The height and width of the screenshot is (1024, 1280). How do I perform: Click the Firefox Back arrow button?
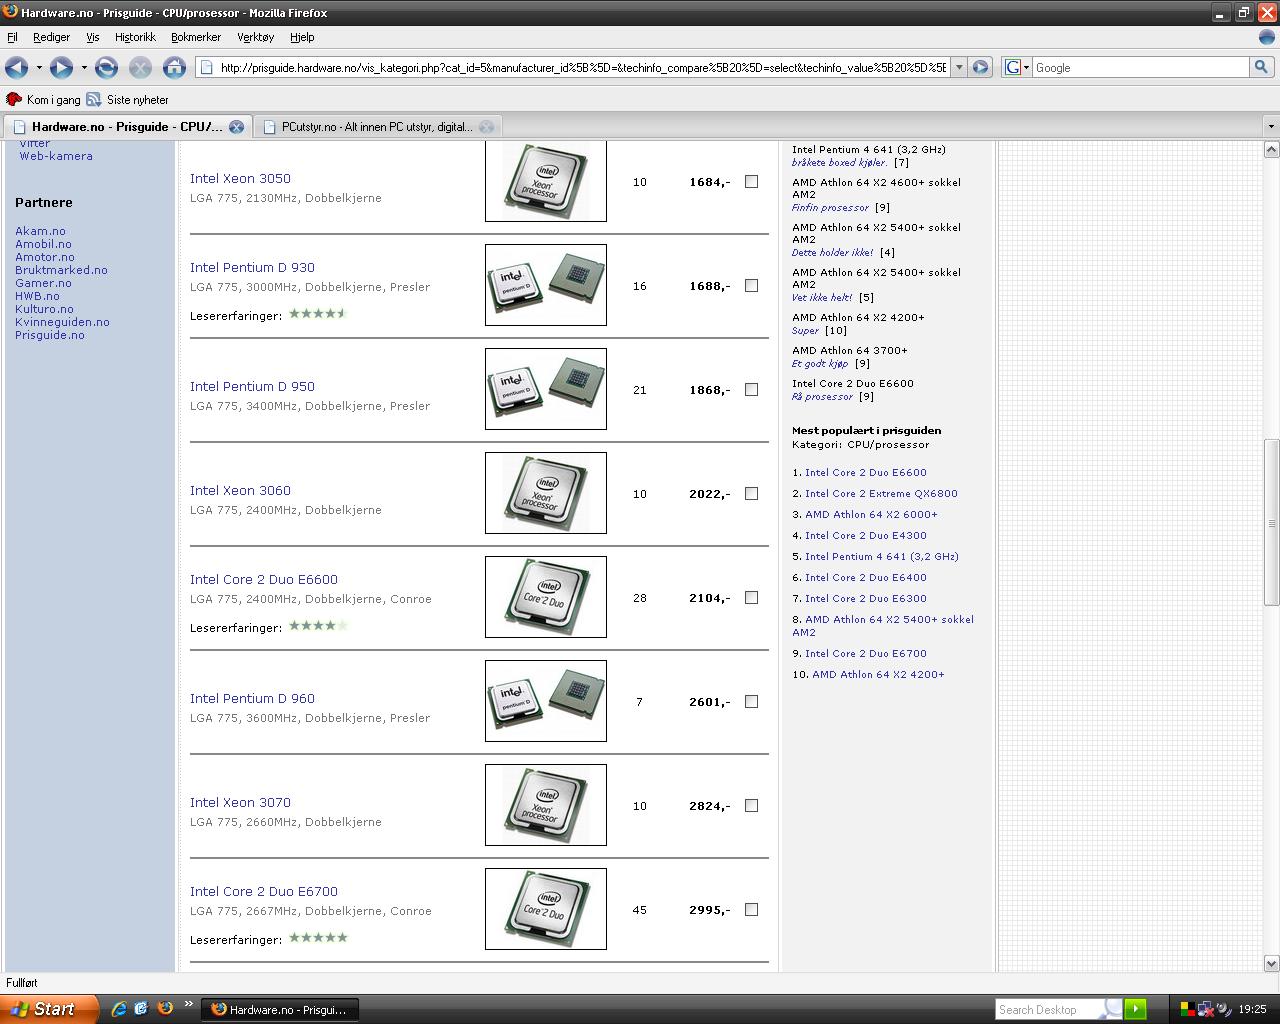(16, 67)
